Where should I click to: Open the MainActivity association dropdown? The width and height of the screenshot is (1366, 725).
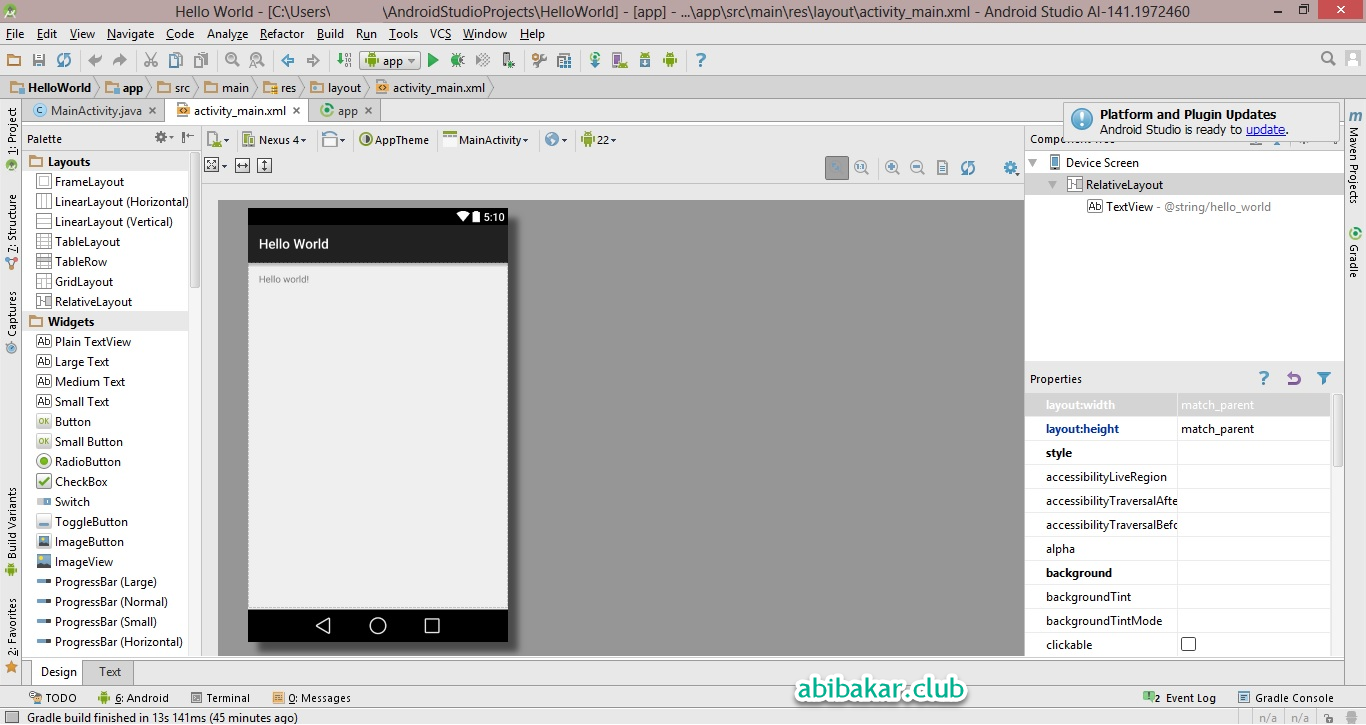486,140
